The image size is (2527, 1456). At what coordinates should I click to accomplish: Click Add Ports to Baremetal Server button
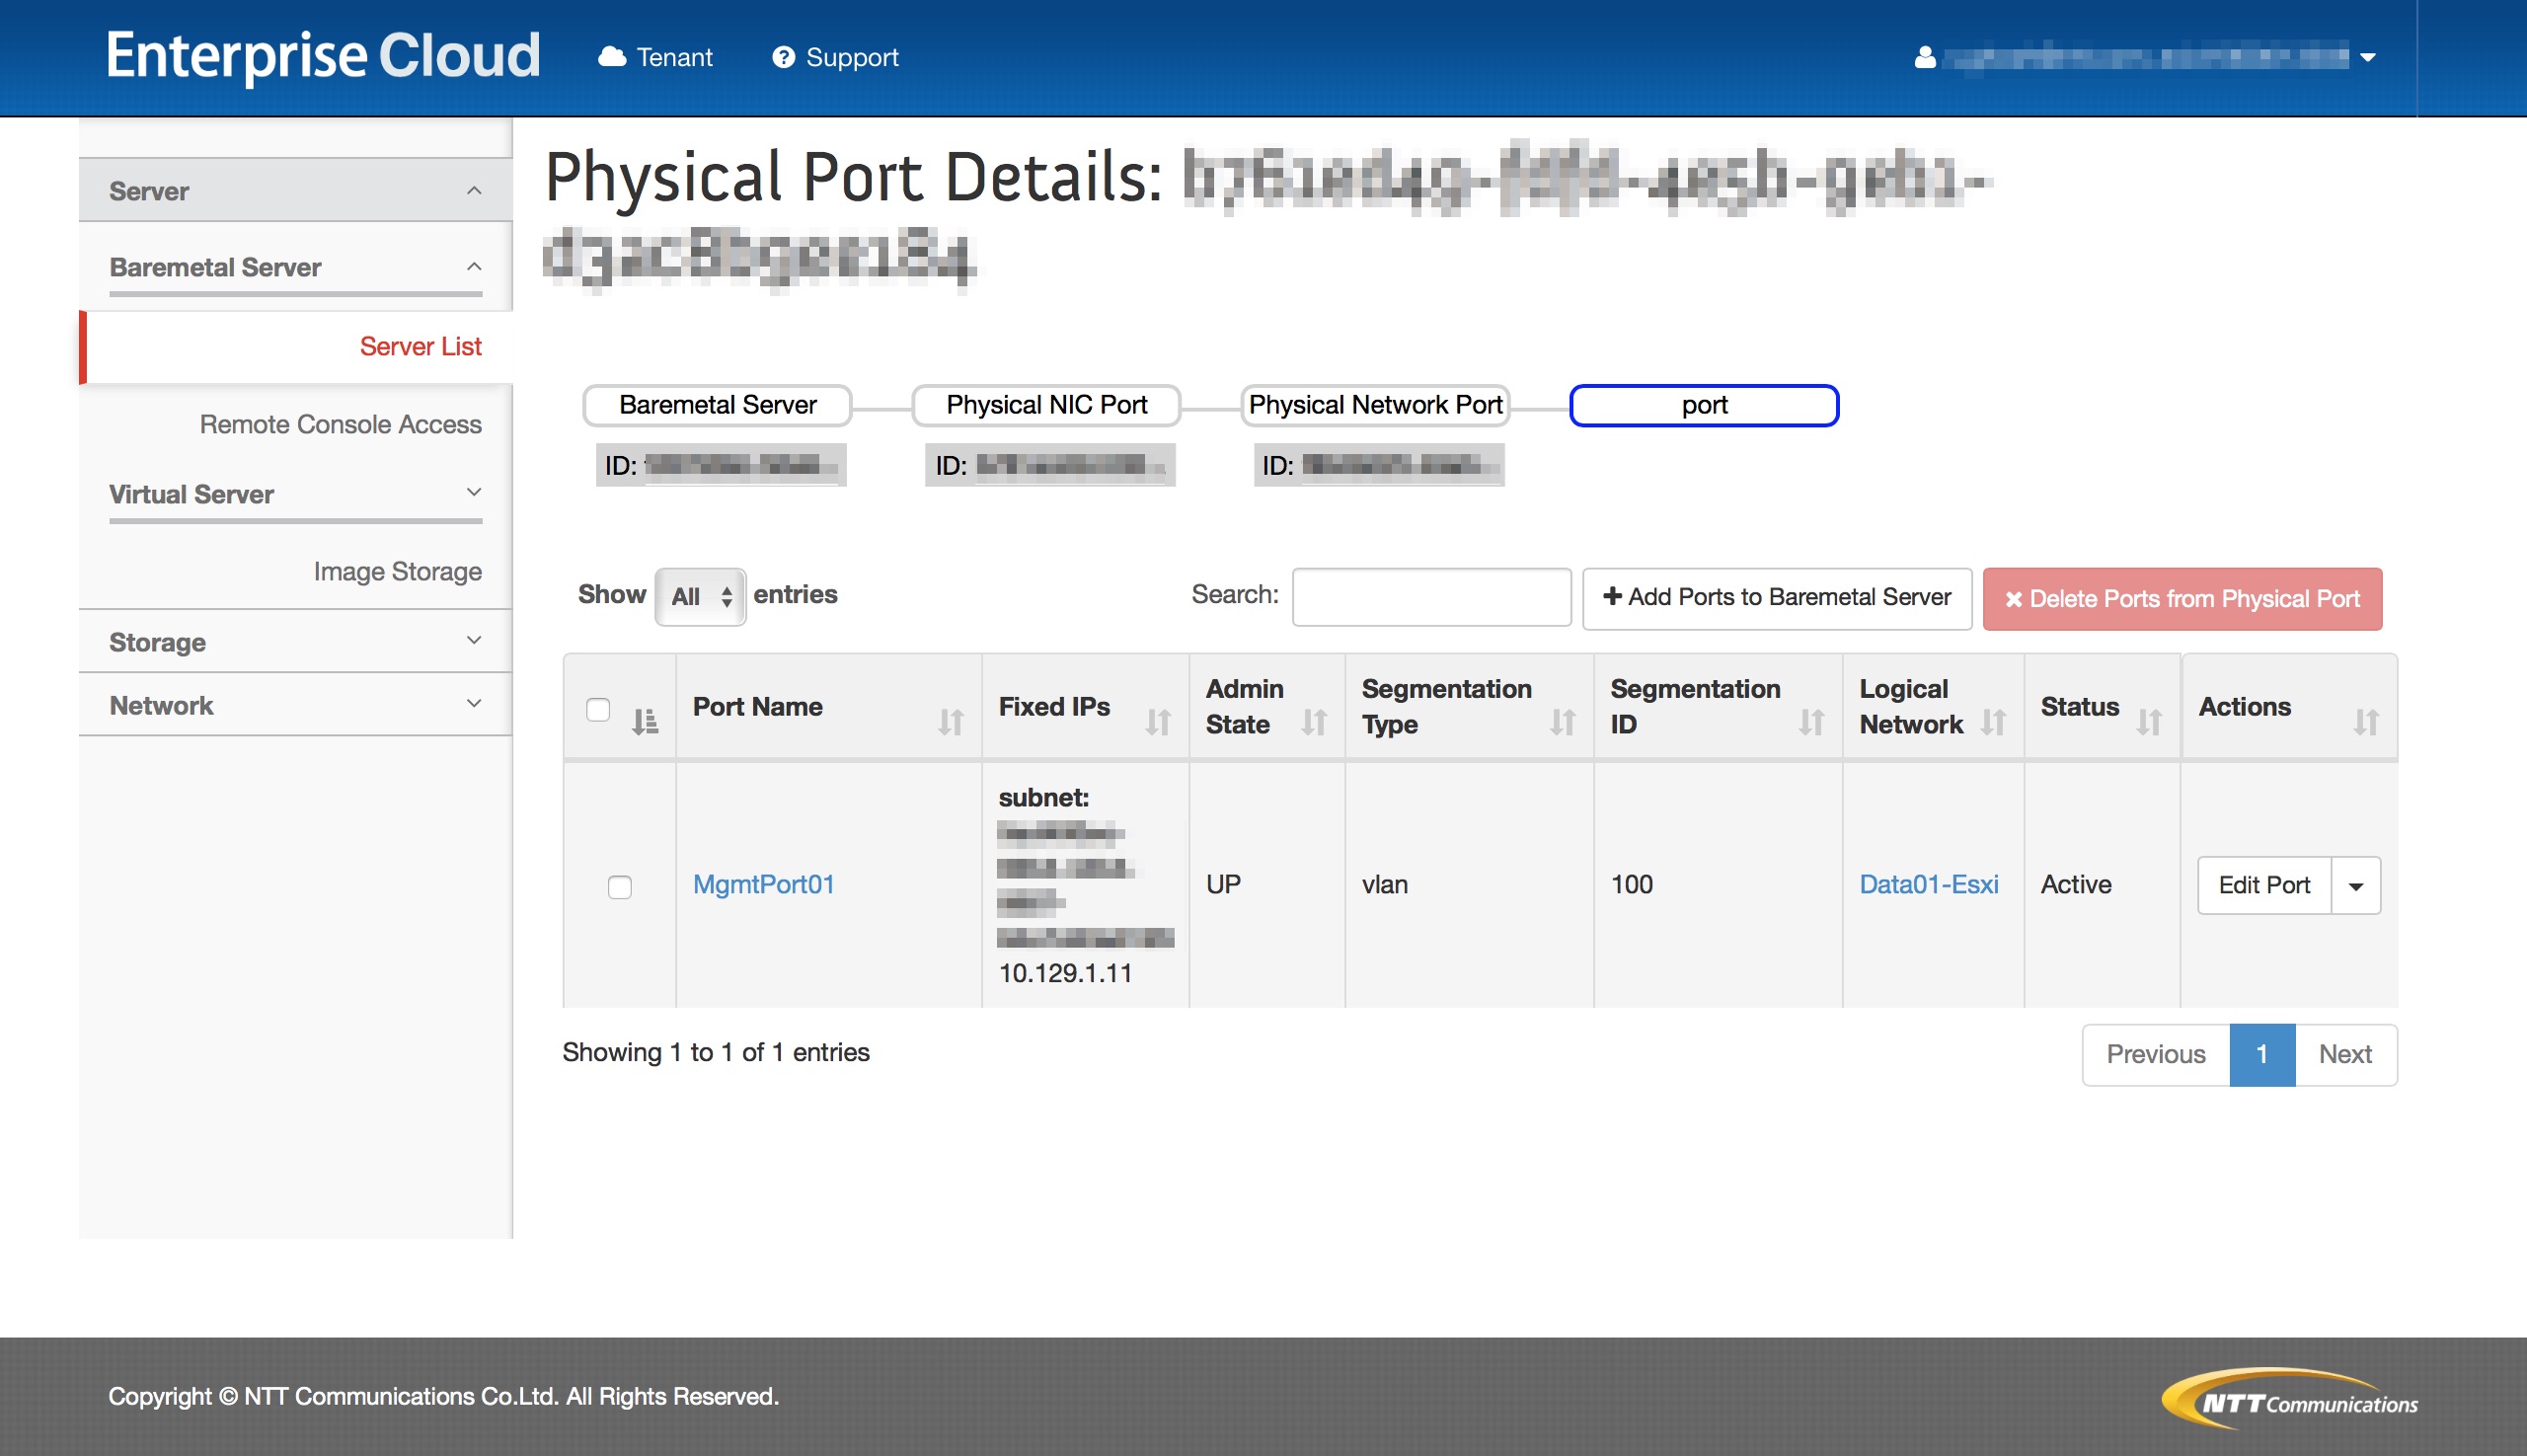(x=1776, y=597)
